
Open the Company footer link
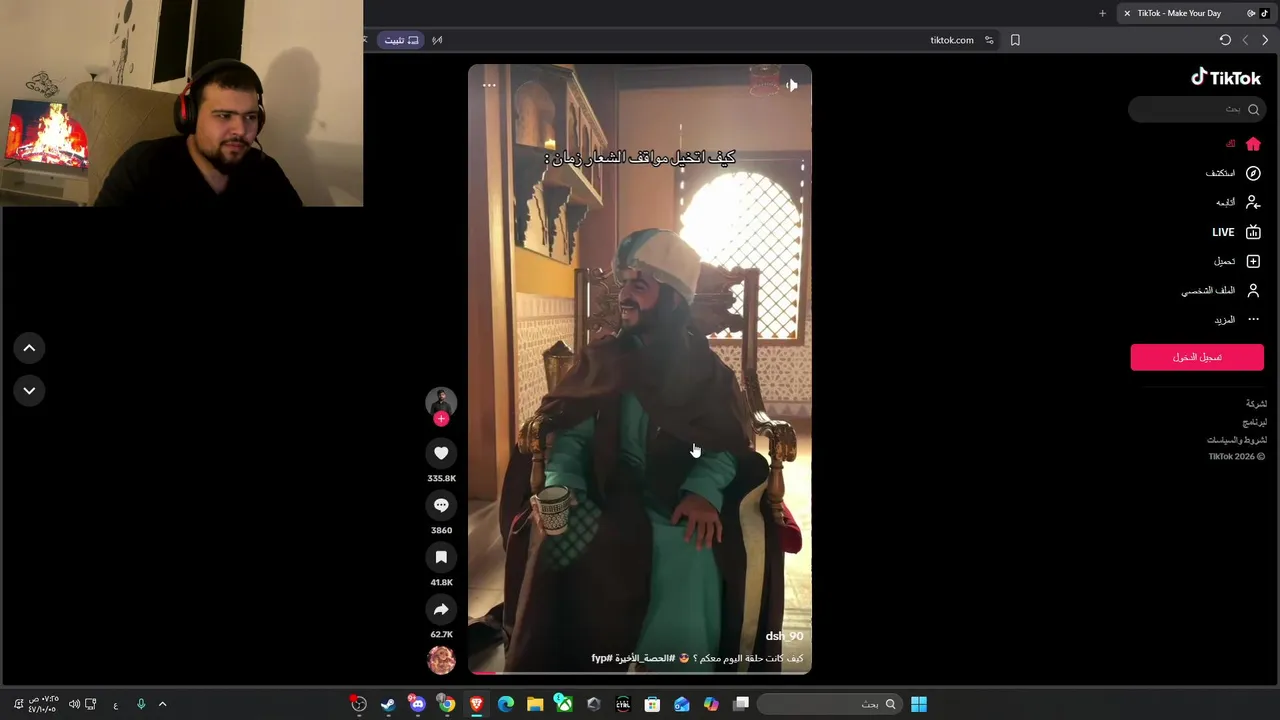tap(1256, 404)
